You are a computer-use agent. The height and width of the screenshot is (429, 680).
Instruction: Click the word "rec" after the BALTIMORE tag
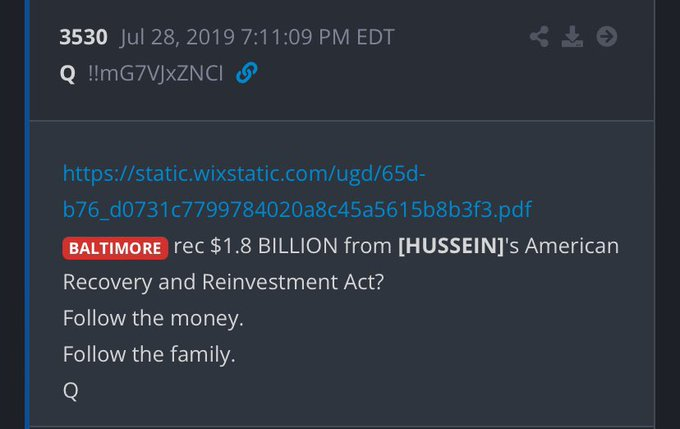point(188,246)
